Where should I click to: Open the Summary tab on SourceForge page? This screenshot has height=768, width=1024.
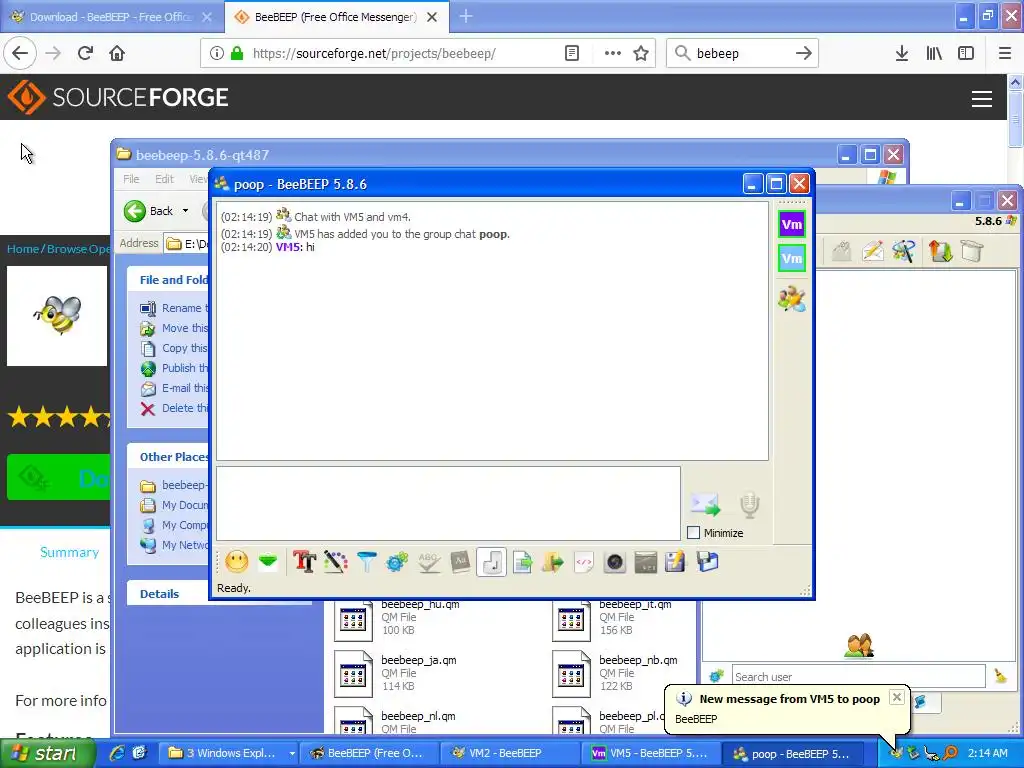(69, 552)
